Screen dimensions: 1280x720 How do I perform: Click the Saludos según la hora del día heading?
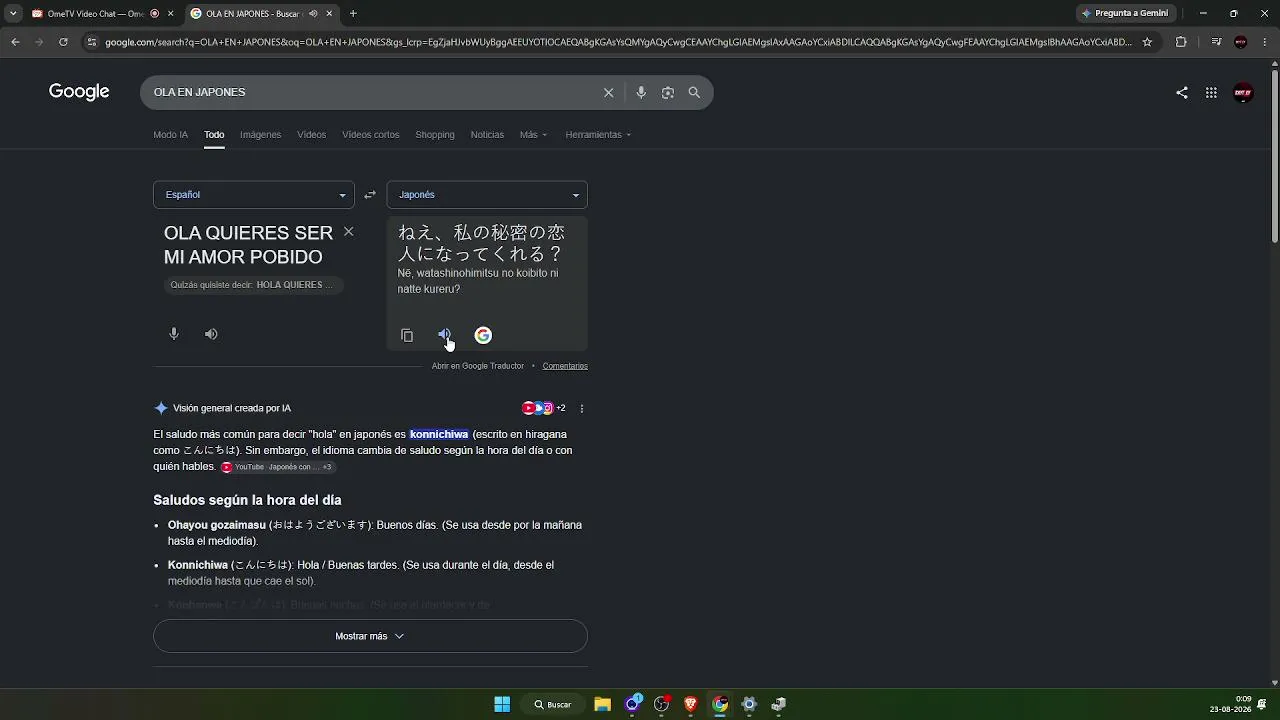[247, 500]
